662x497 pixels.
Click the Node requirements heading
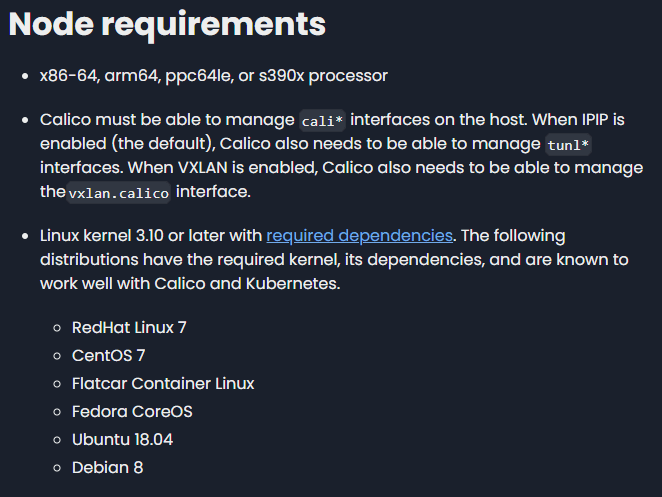[x=167, y=24]
